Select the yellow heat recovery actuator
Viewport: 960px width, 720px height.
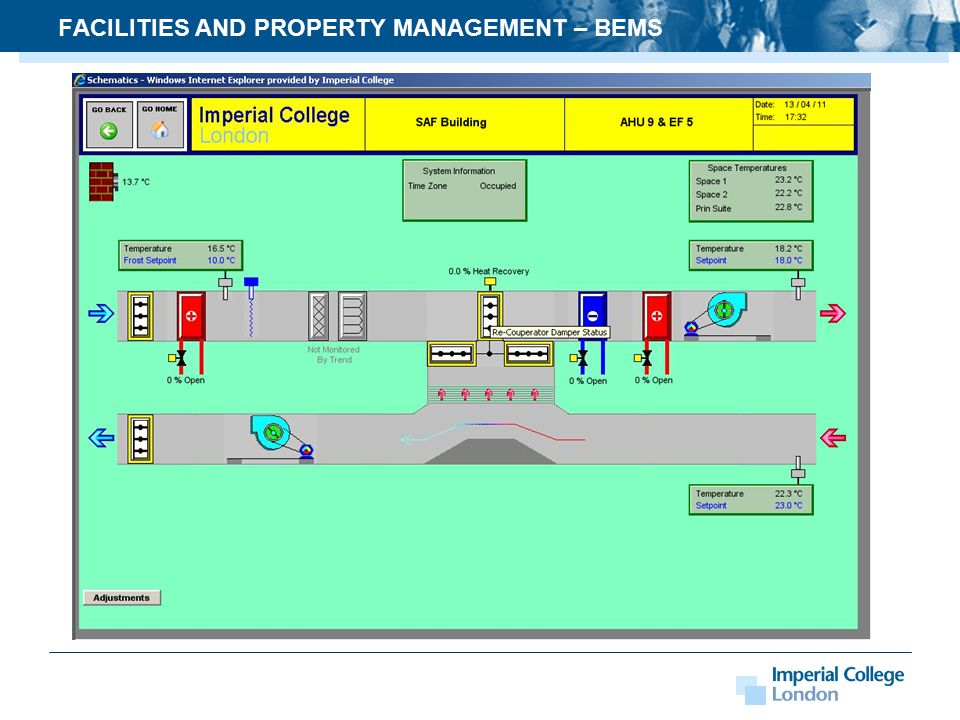(x=490, y=283)
